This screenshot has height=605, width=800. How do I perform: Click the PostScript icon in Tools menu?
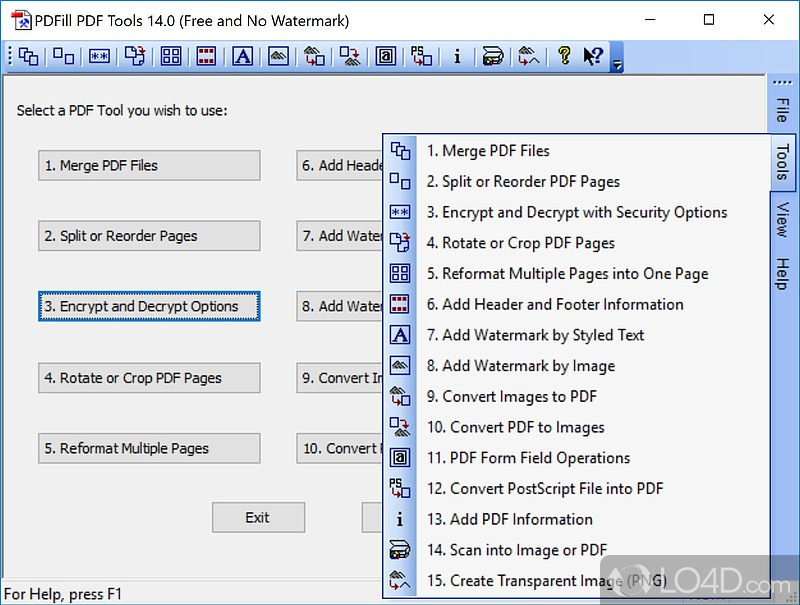click(400, 488)
